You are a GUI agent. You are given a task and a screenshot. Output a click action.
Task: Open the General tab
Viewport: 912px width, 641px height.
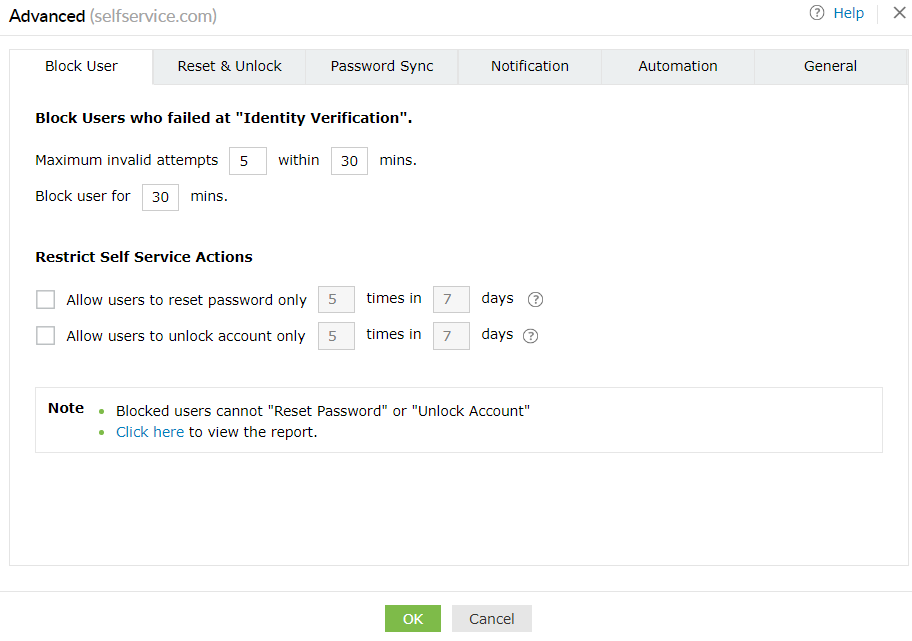click(x=830, y=66)
